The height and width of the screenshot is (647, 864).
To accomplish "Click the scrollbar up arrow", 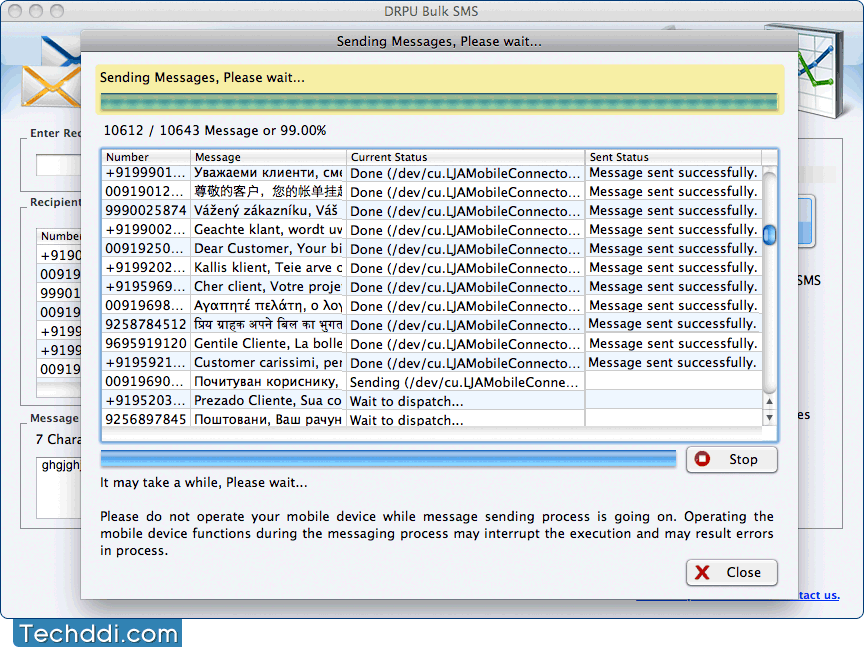I will [769, 401].
